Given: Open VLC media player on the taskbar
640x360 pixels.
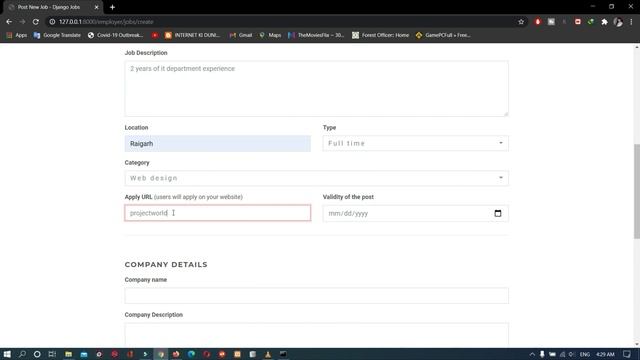Looking at the screenshot, I should [268, 354].
